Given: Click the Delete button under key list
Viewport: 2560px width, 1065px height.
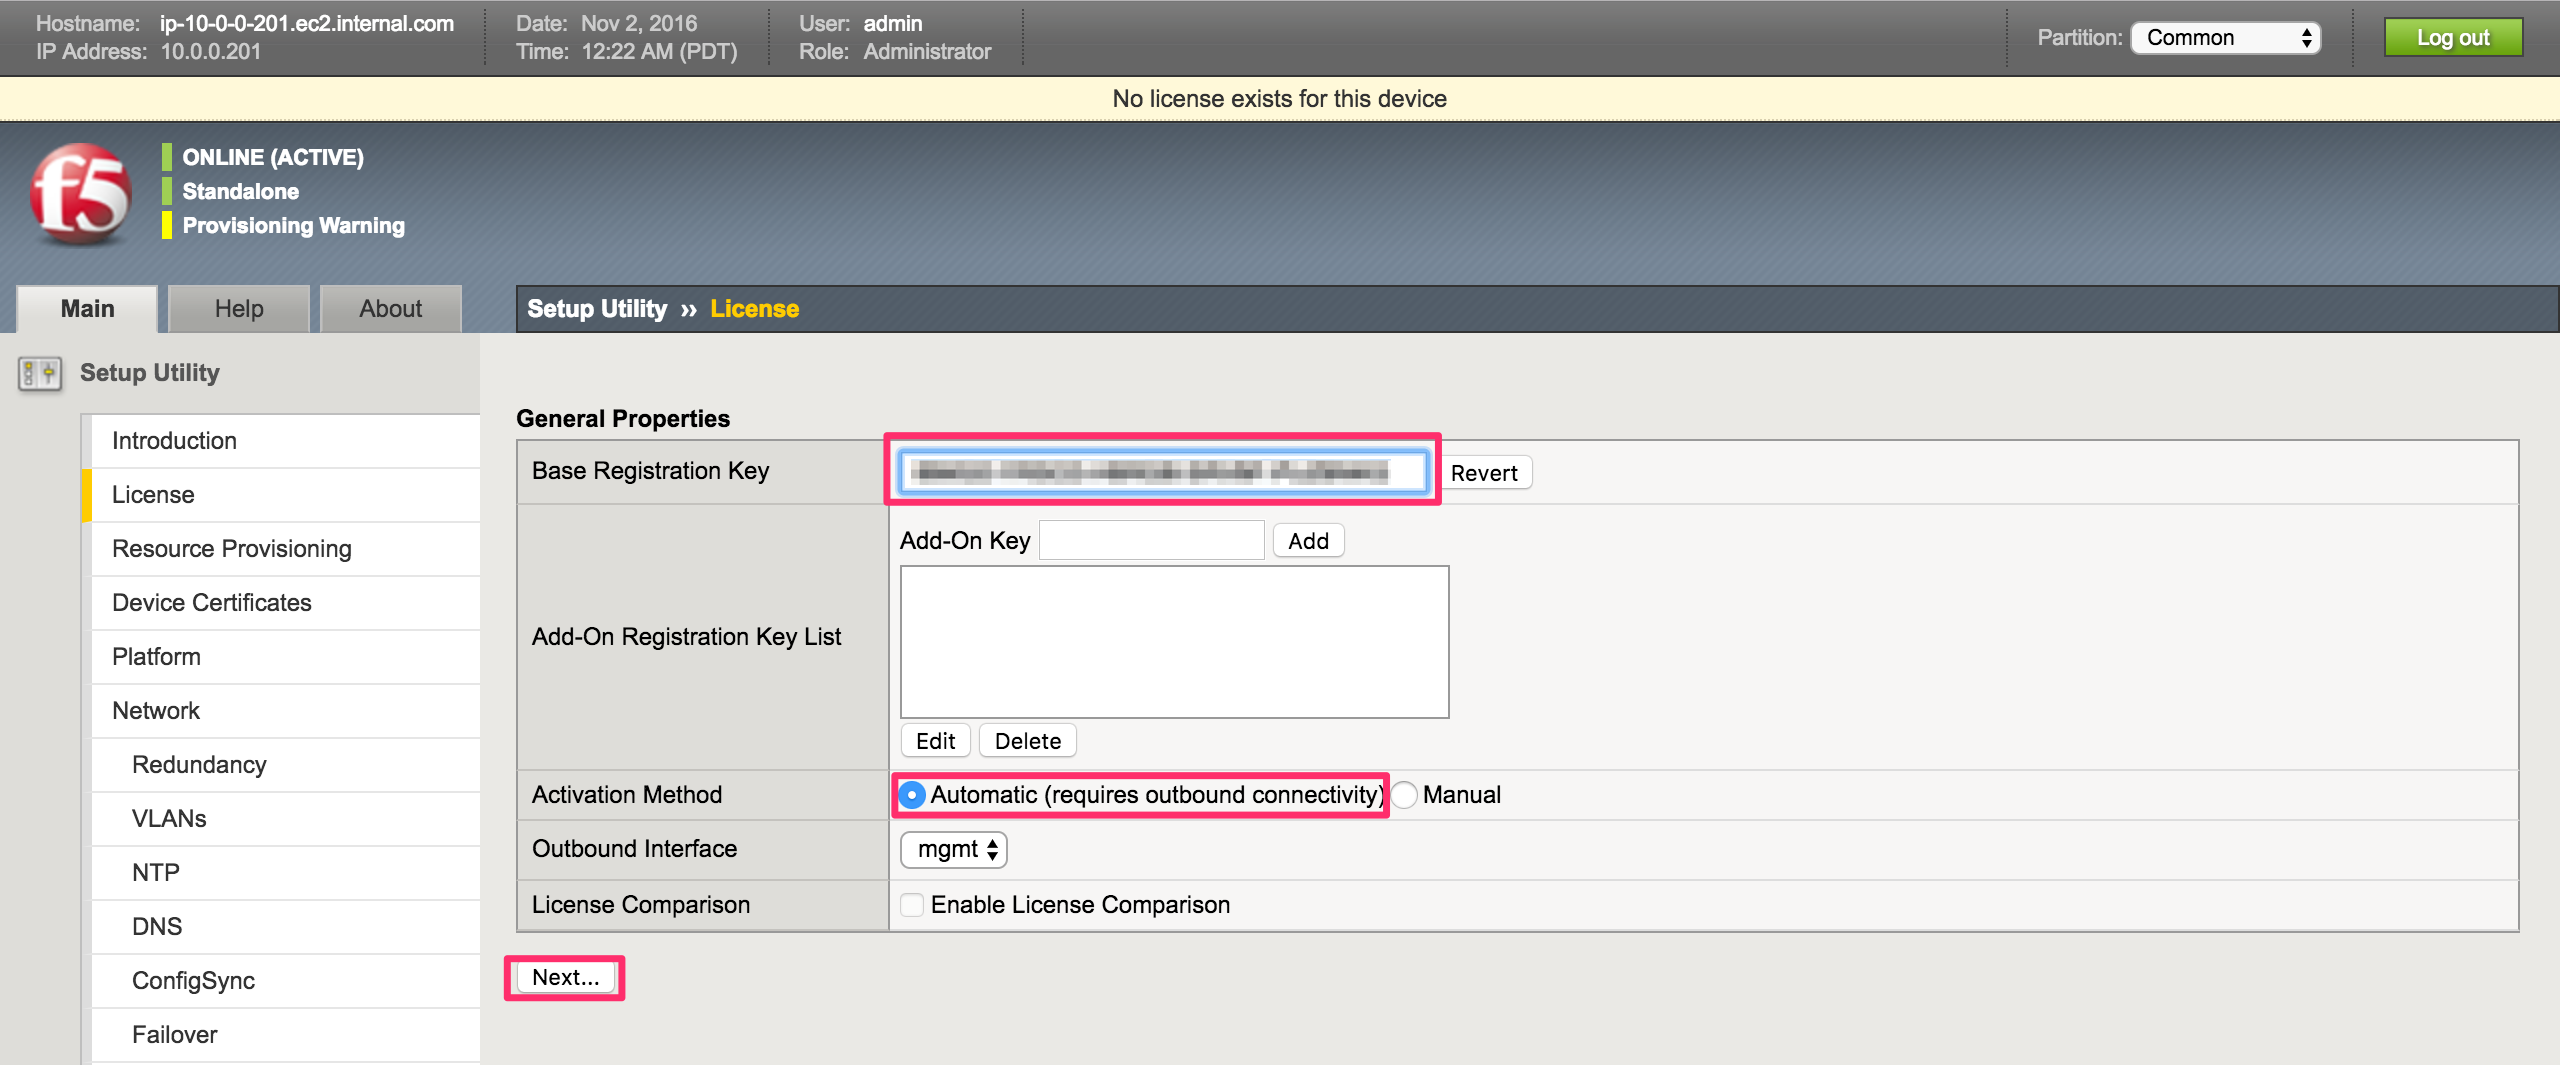Looking at the screenshot, I should (1028, 741).
